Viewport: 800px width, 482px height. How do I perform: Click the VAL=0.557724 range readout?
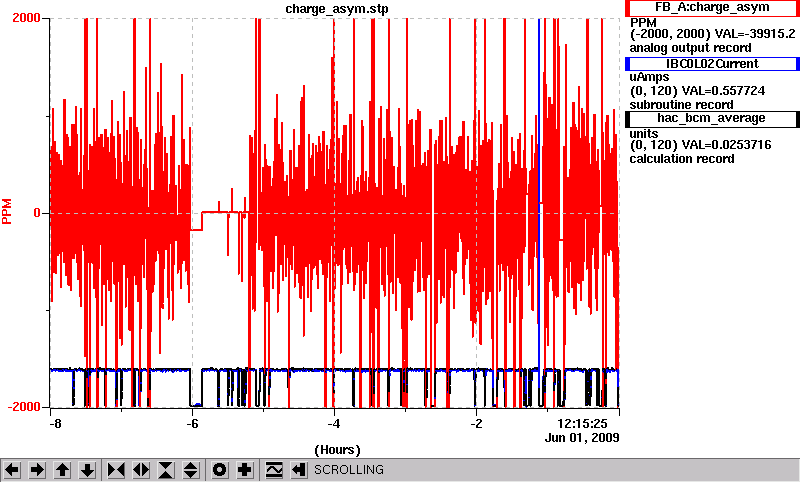pos(723,91)
